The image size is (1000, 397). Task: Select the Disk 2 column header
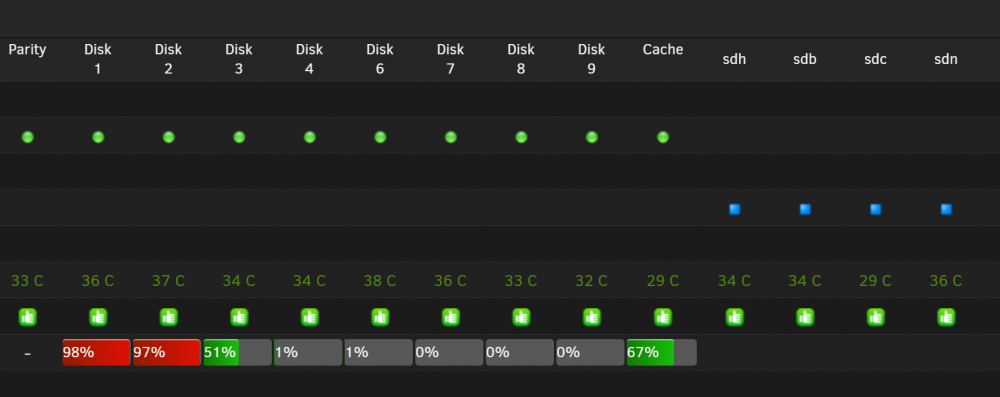point(168,59)
